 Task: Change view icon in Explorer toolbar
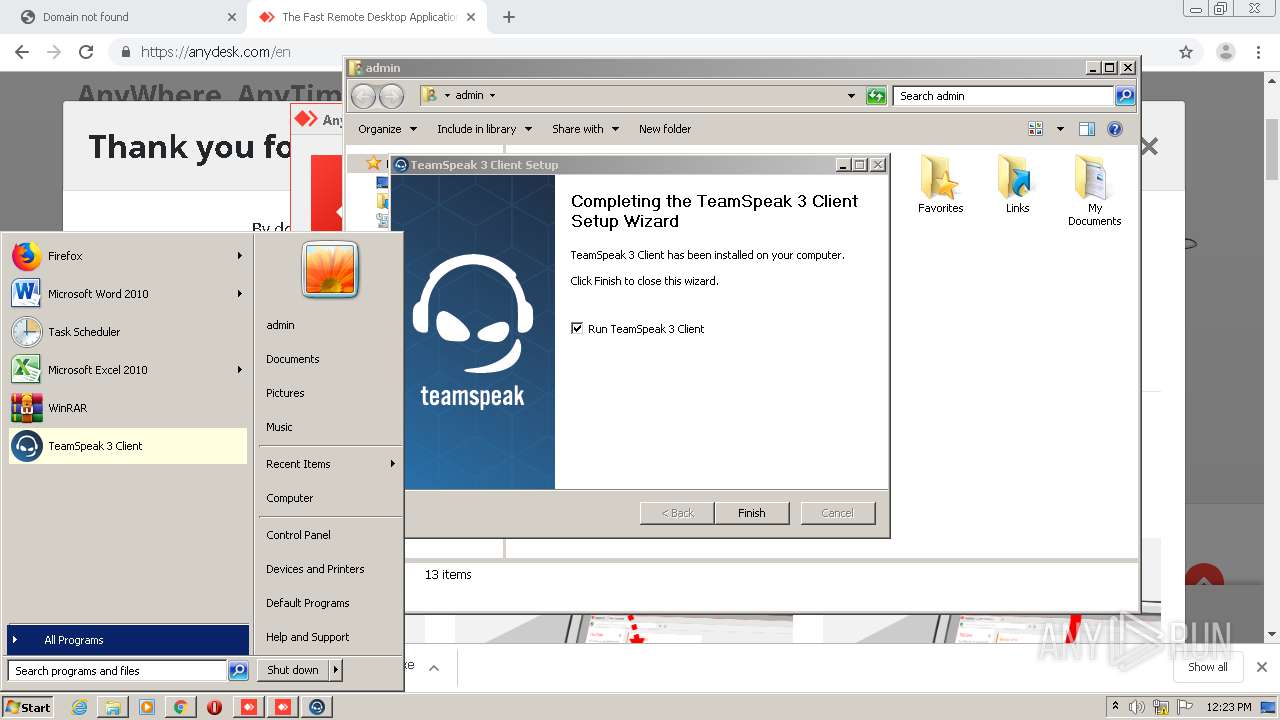pyautogui.click(x=1035, y=129)
